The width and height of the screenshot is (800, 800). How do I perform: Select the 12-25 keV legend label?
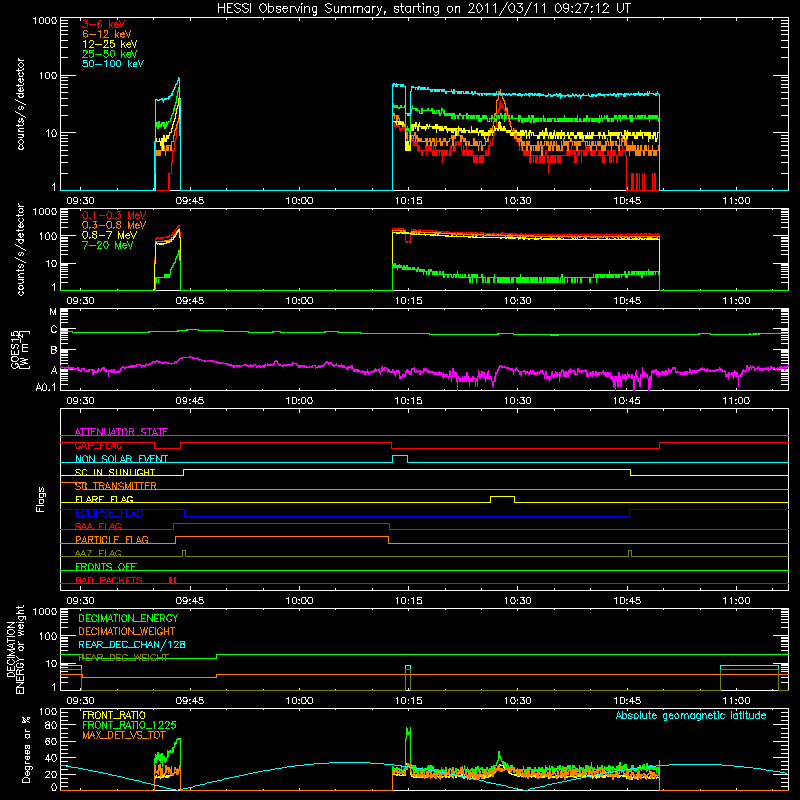[x=110, y=44]
